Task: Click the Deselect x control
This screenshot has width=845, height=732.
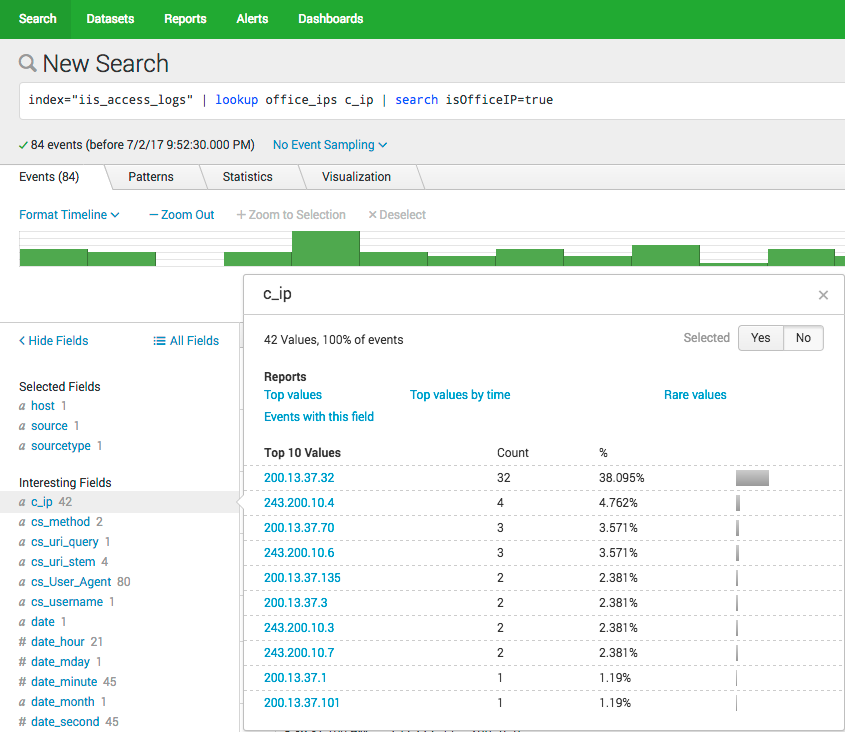Action: (x=372, y=215)
